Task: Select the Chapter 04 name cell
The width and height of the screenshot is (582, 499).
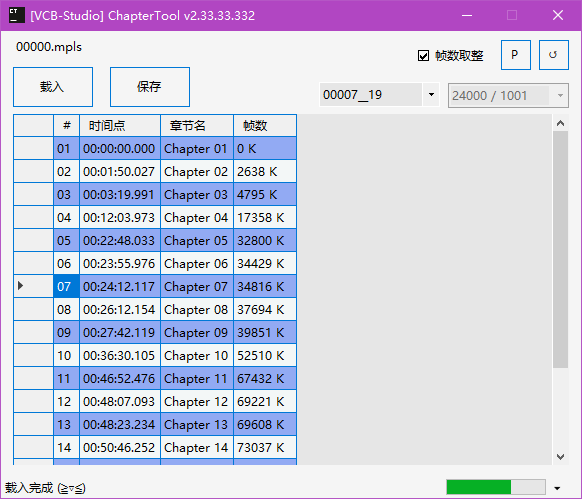Action: coord(197,218)
